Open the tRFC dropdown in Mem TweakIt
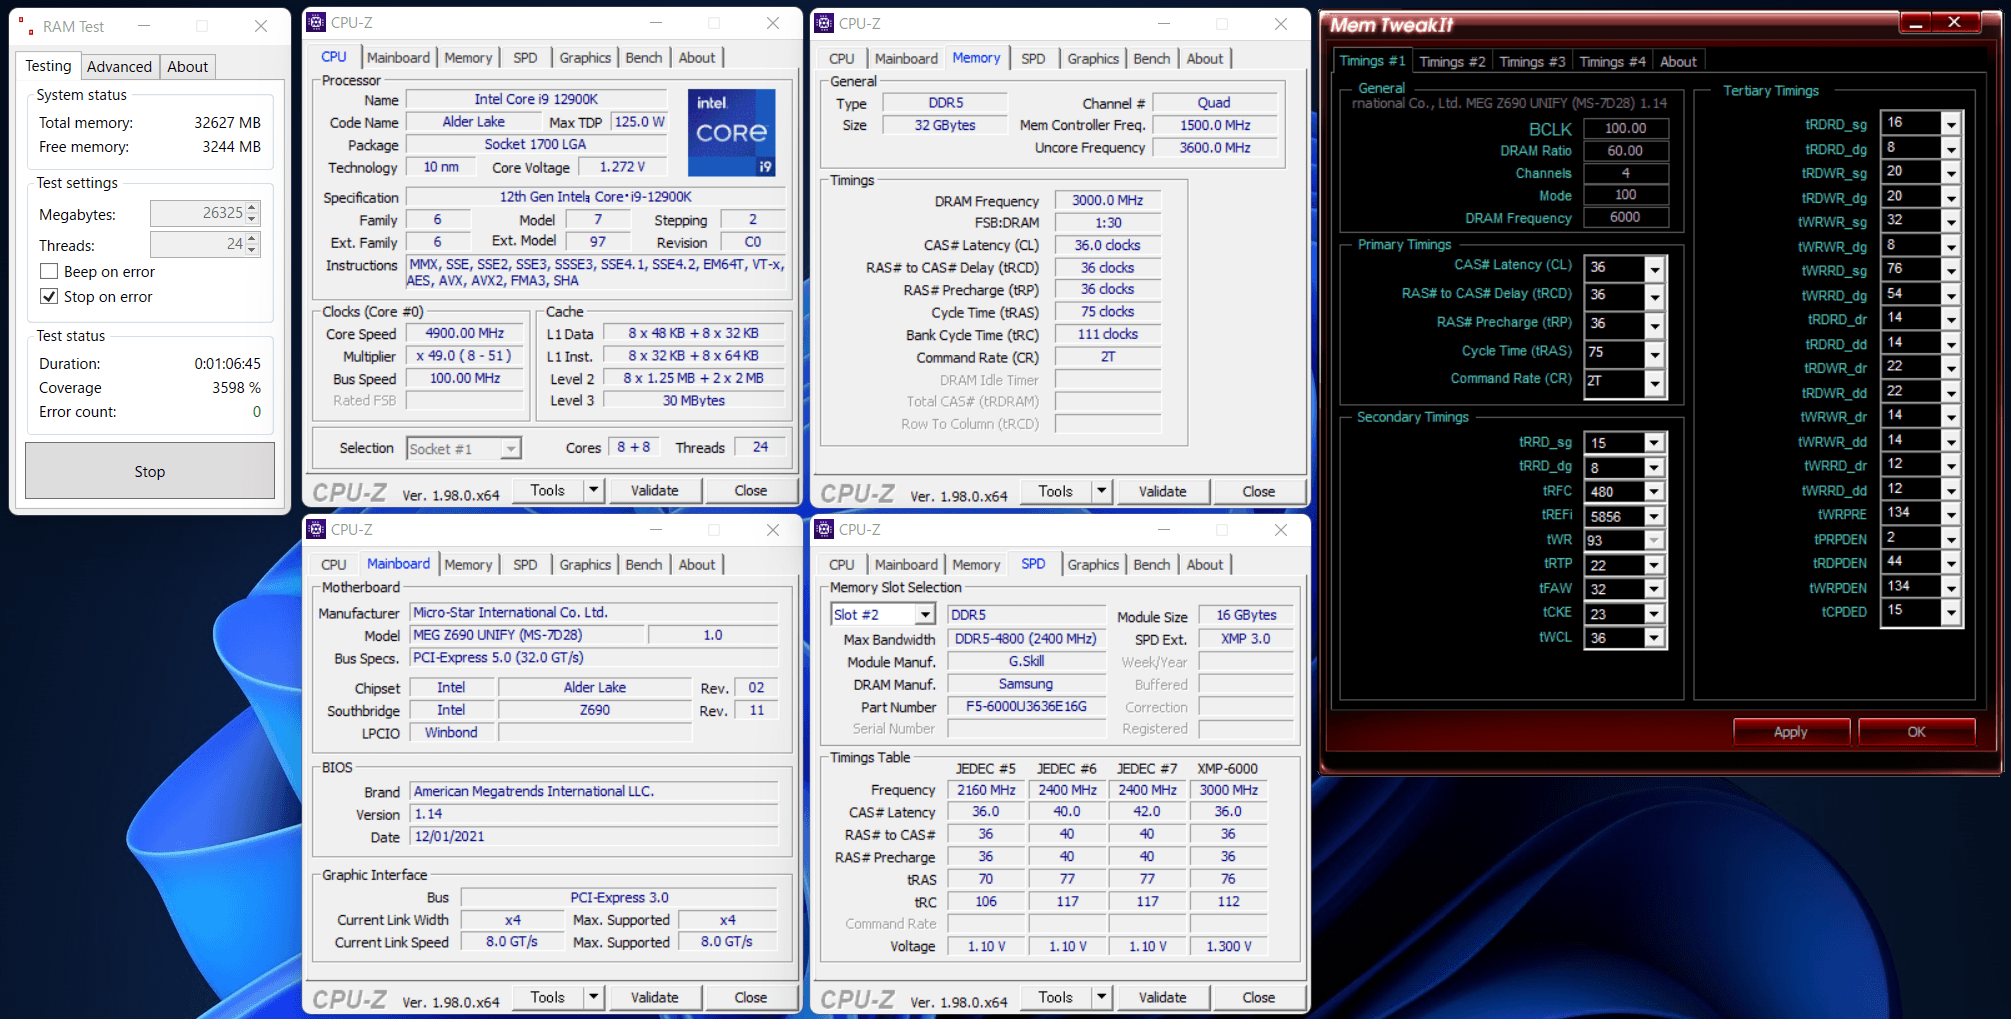 (x=1654, y=492)
